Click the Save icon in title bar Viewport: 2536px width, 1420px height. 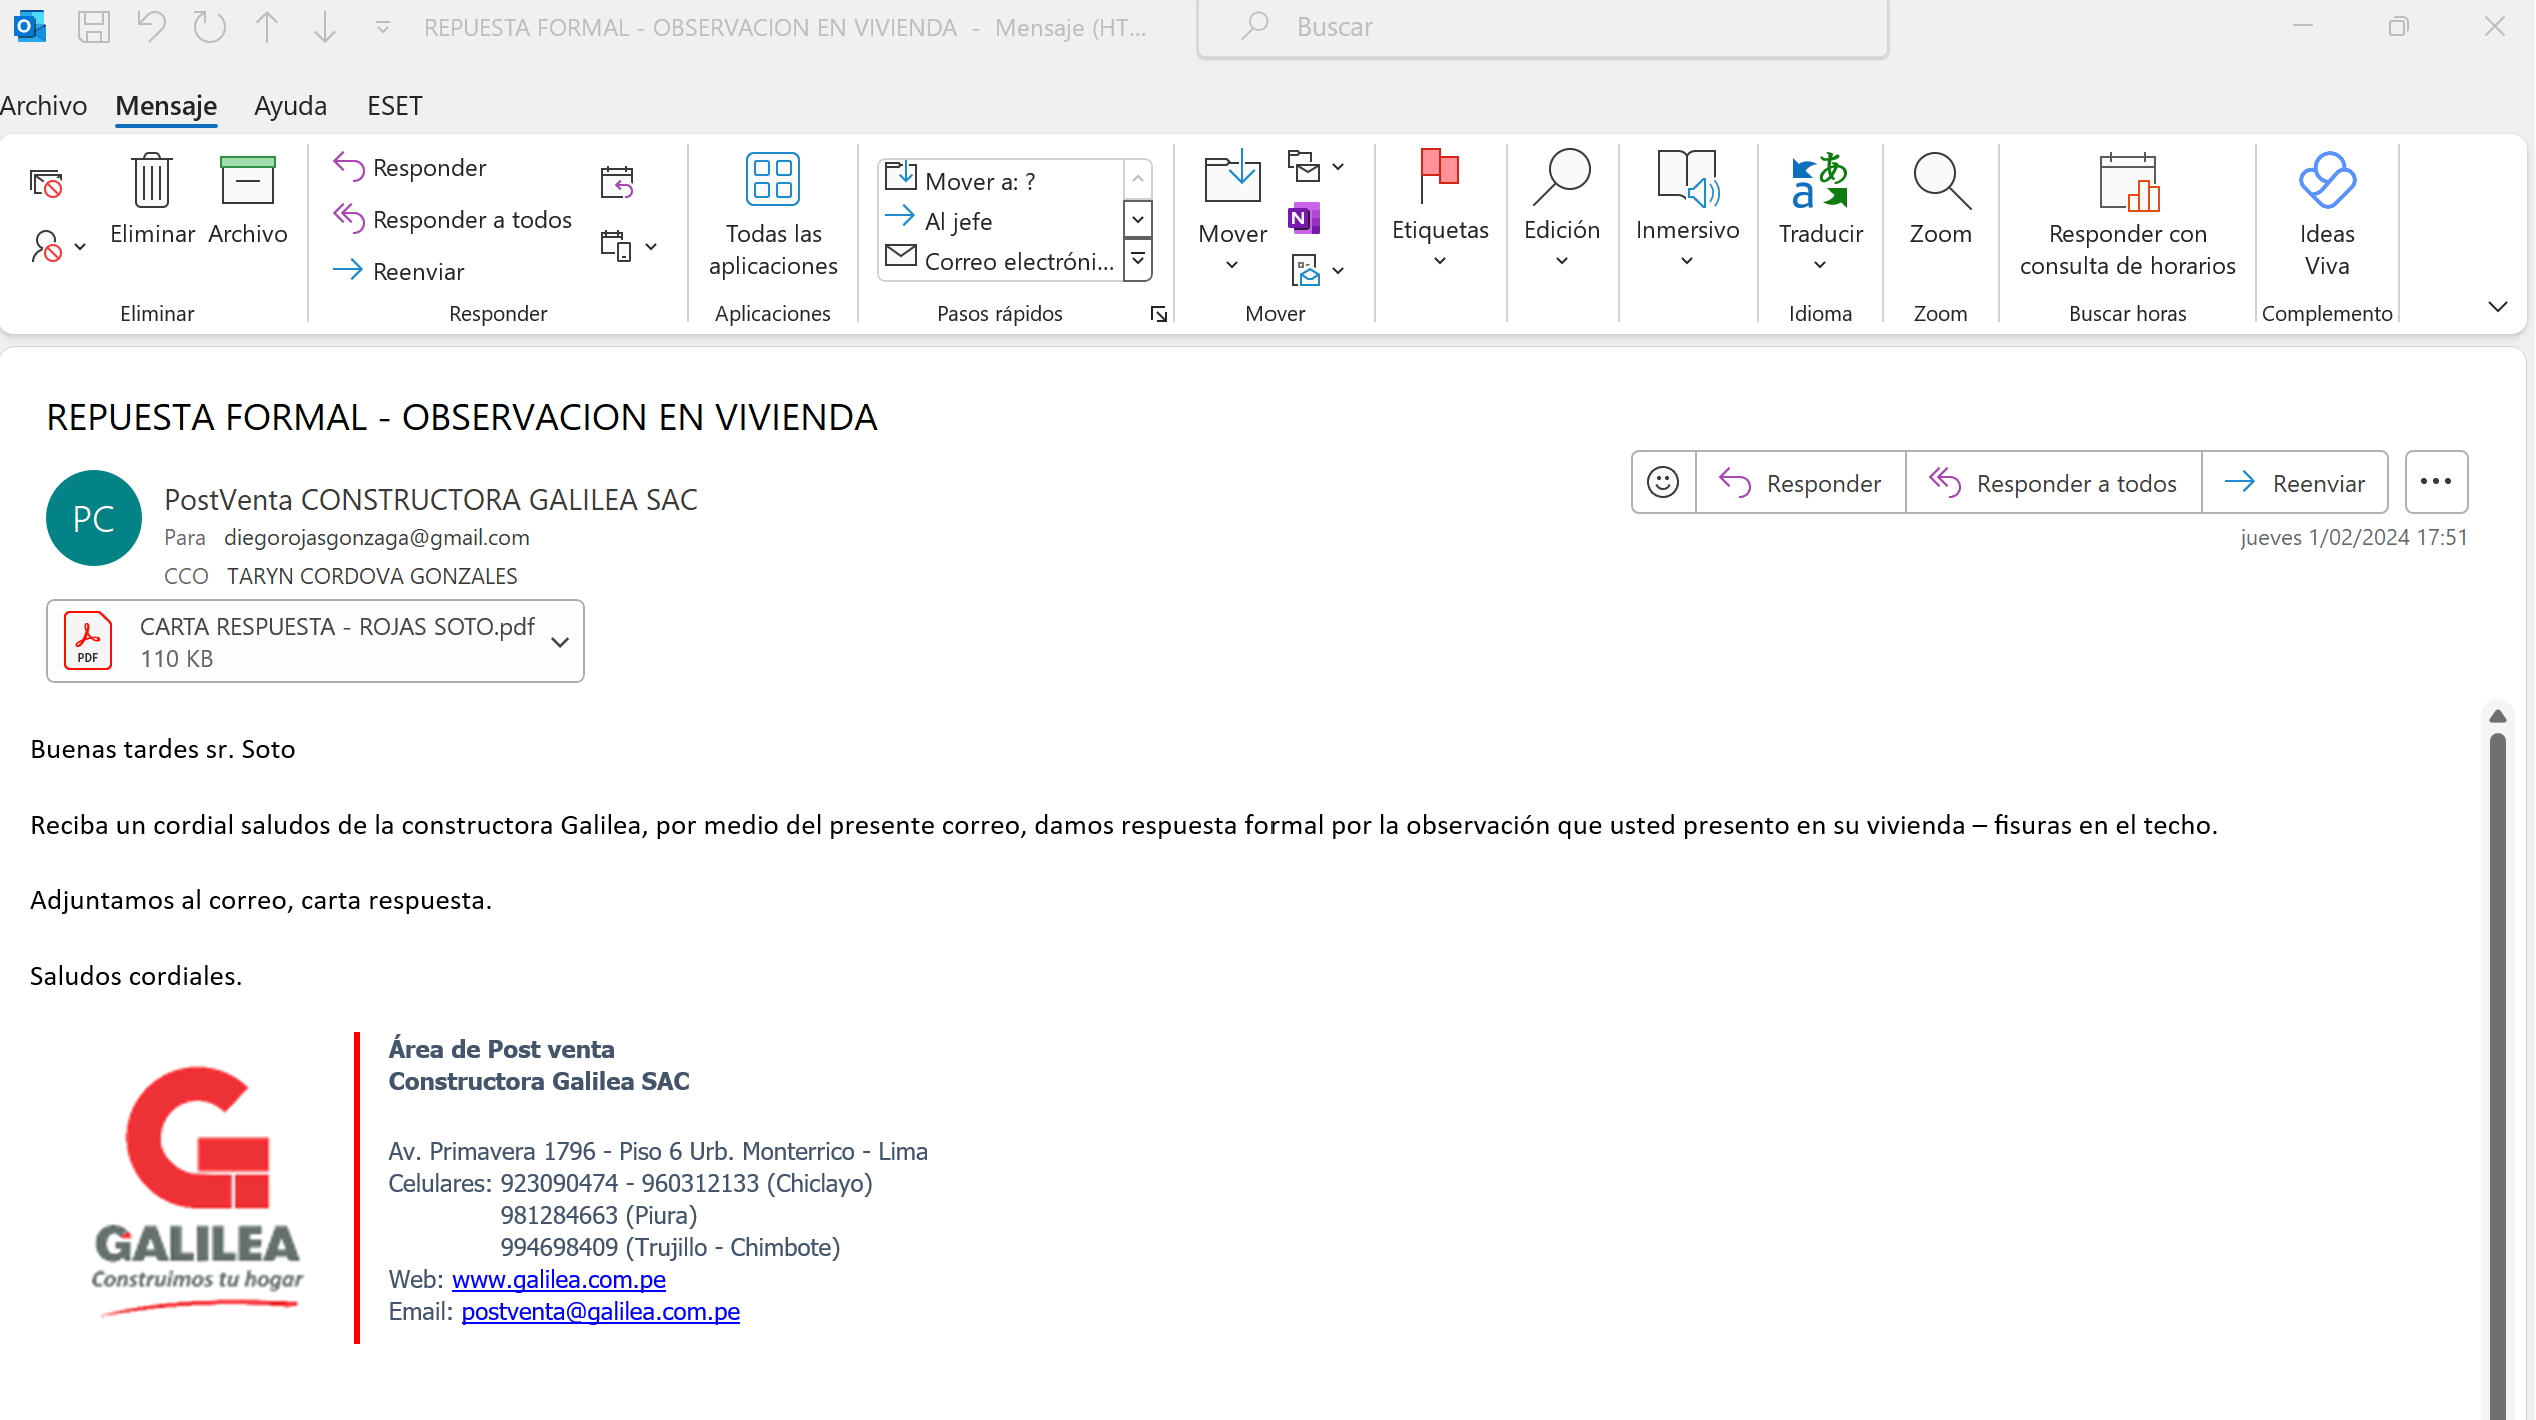point(94,27)
